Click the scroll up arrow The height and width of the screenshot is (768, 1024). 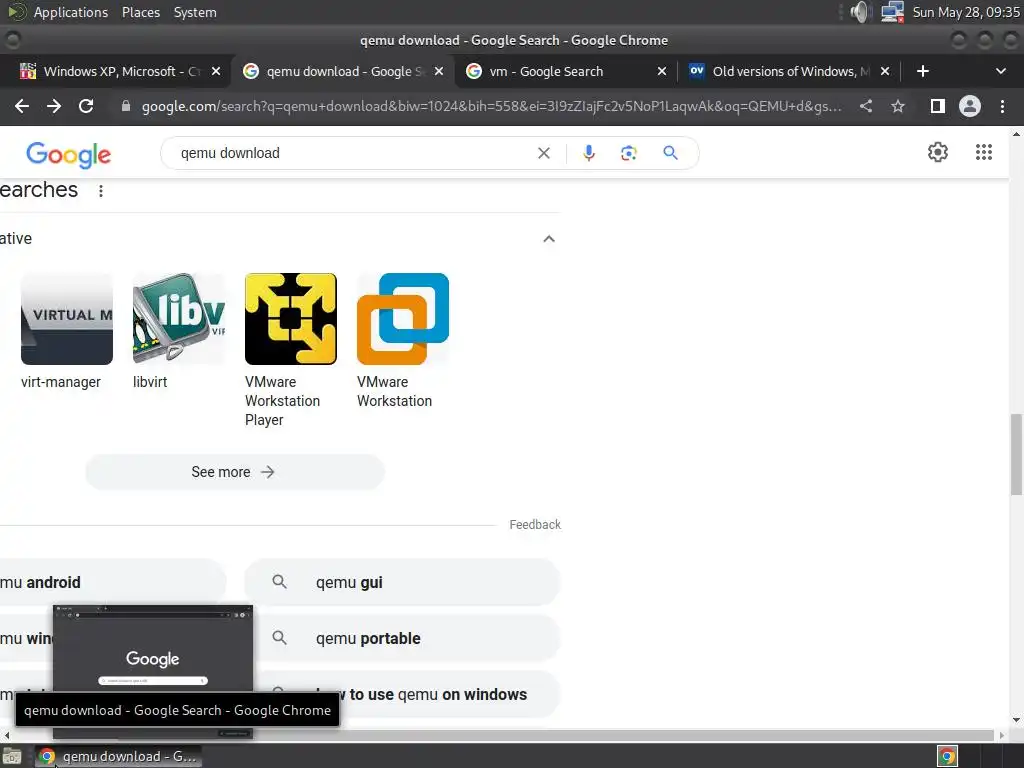pos(1016,133)
